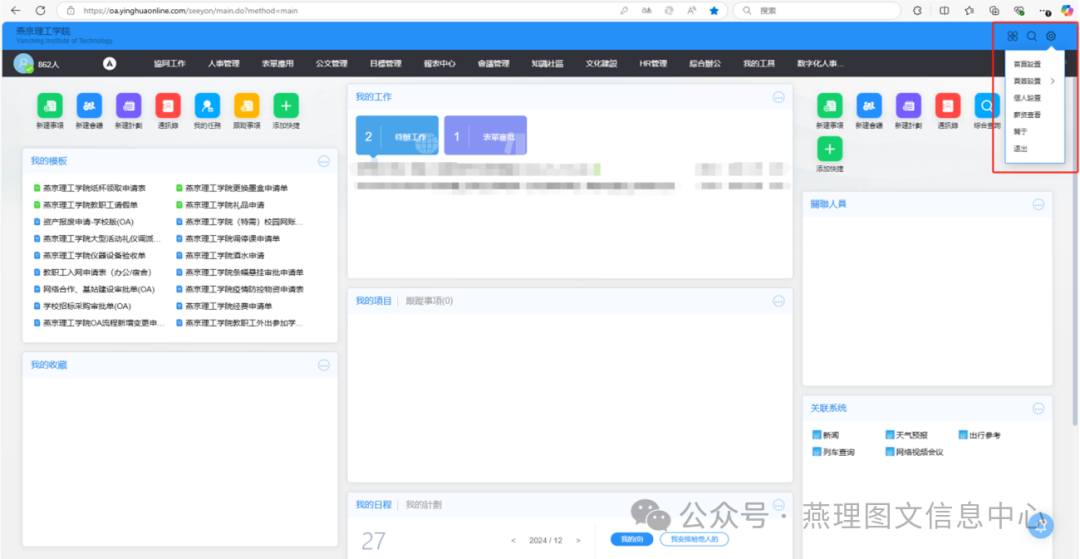Open 人事管理 in the navigation bar

click(224, 64)
